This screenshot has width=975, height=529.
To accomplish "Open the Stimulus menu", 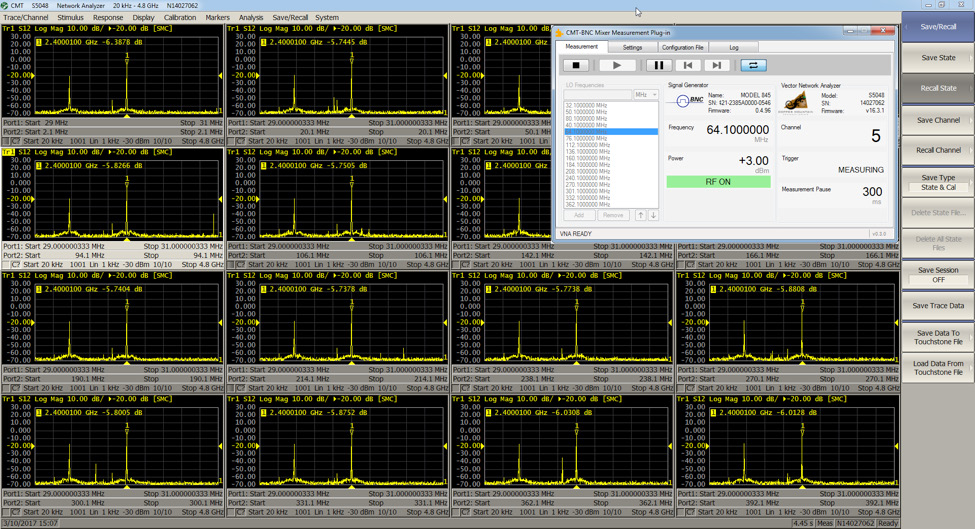I will [70, 17].
